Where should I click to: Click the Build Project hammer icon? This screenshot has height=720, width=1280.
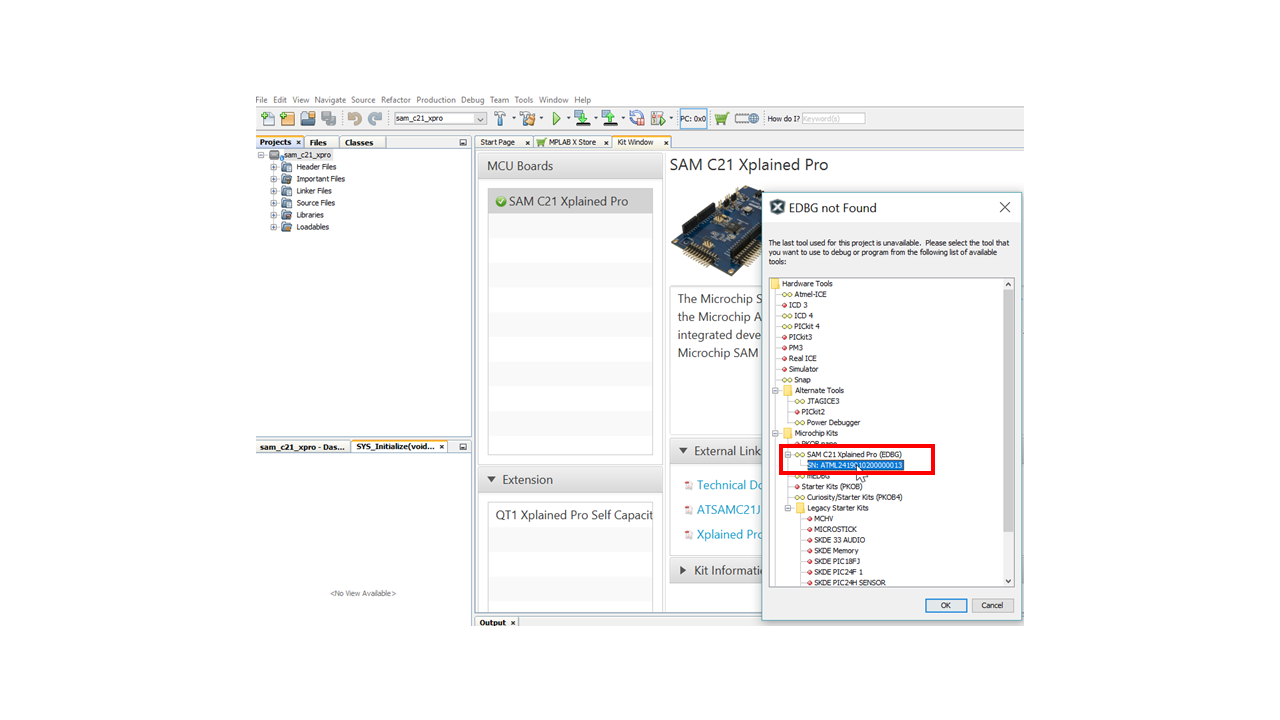(500, 118)
